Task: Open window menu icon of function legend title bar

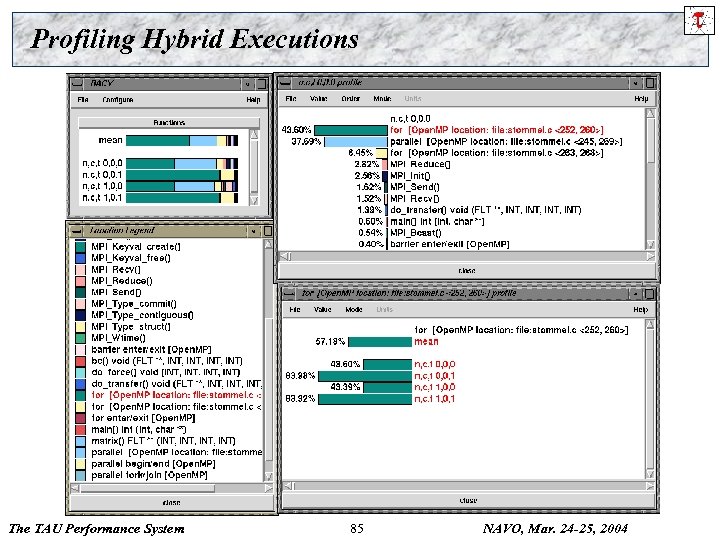Action: coord(77,230)
